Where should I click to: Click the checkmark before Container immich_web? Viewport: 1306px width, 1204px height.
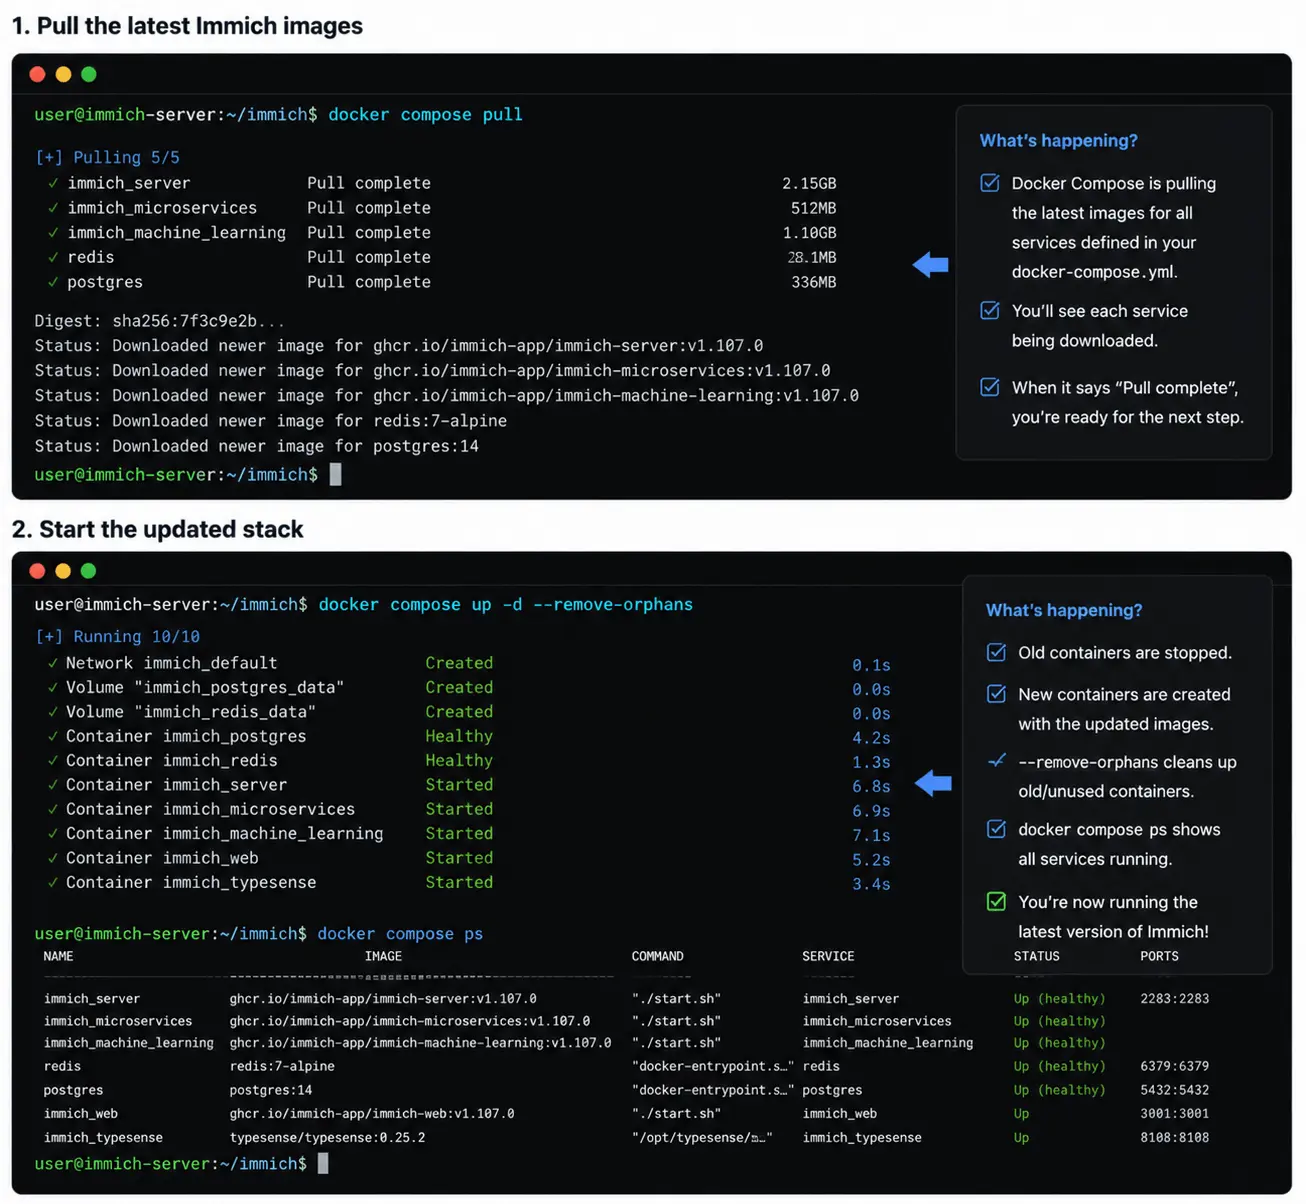click(x=53, y=858)
